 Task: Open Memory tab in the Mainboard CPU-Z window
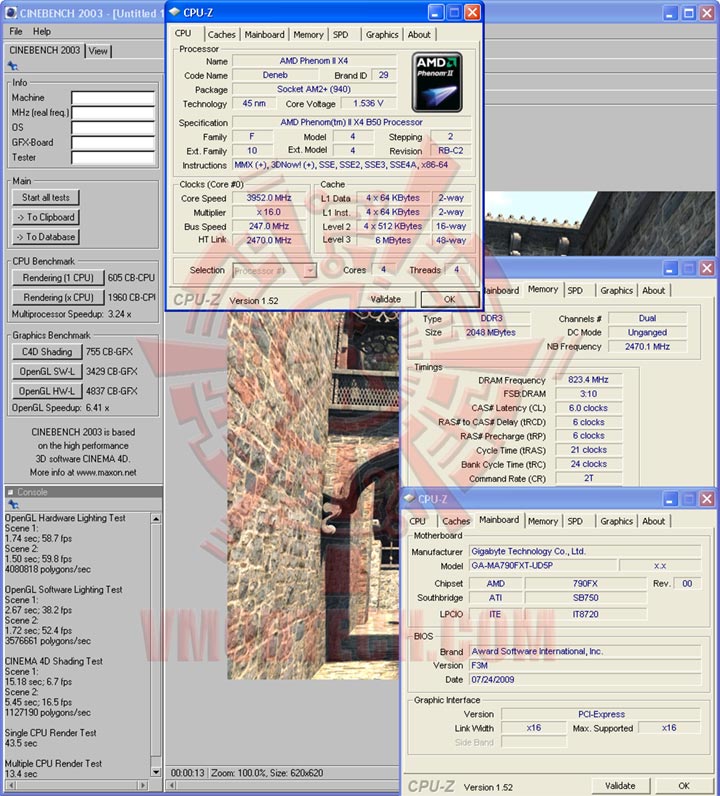[543, 521]
